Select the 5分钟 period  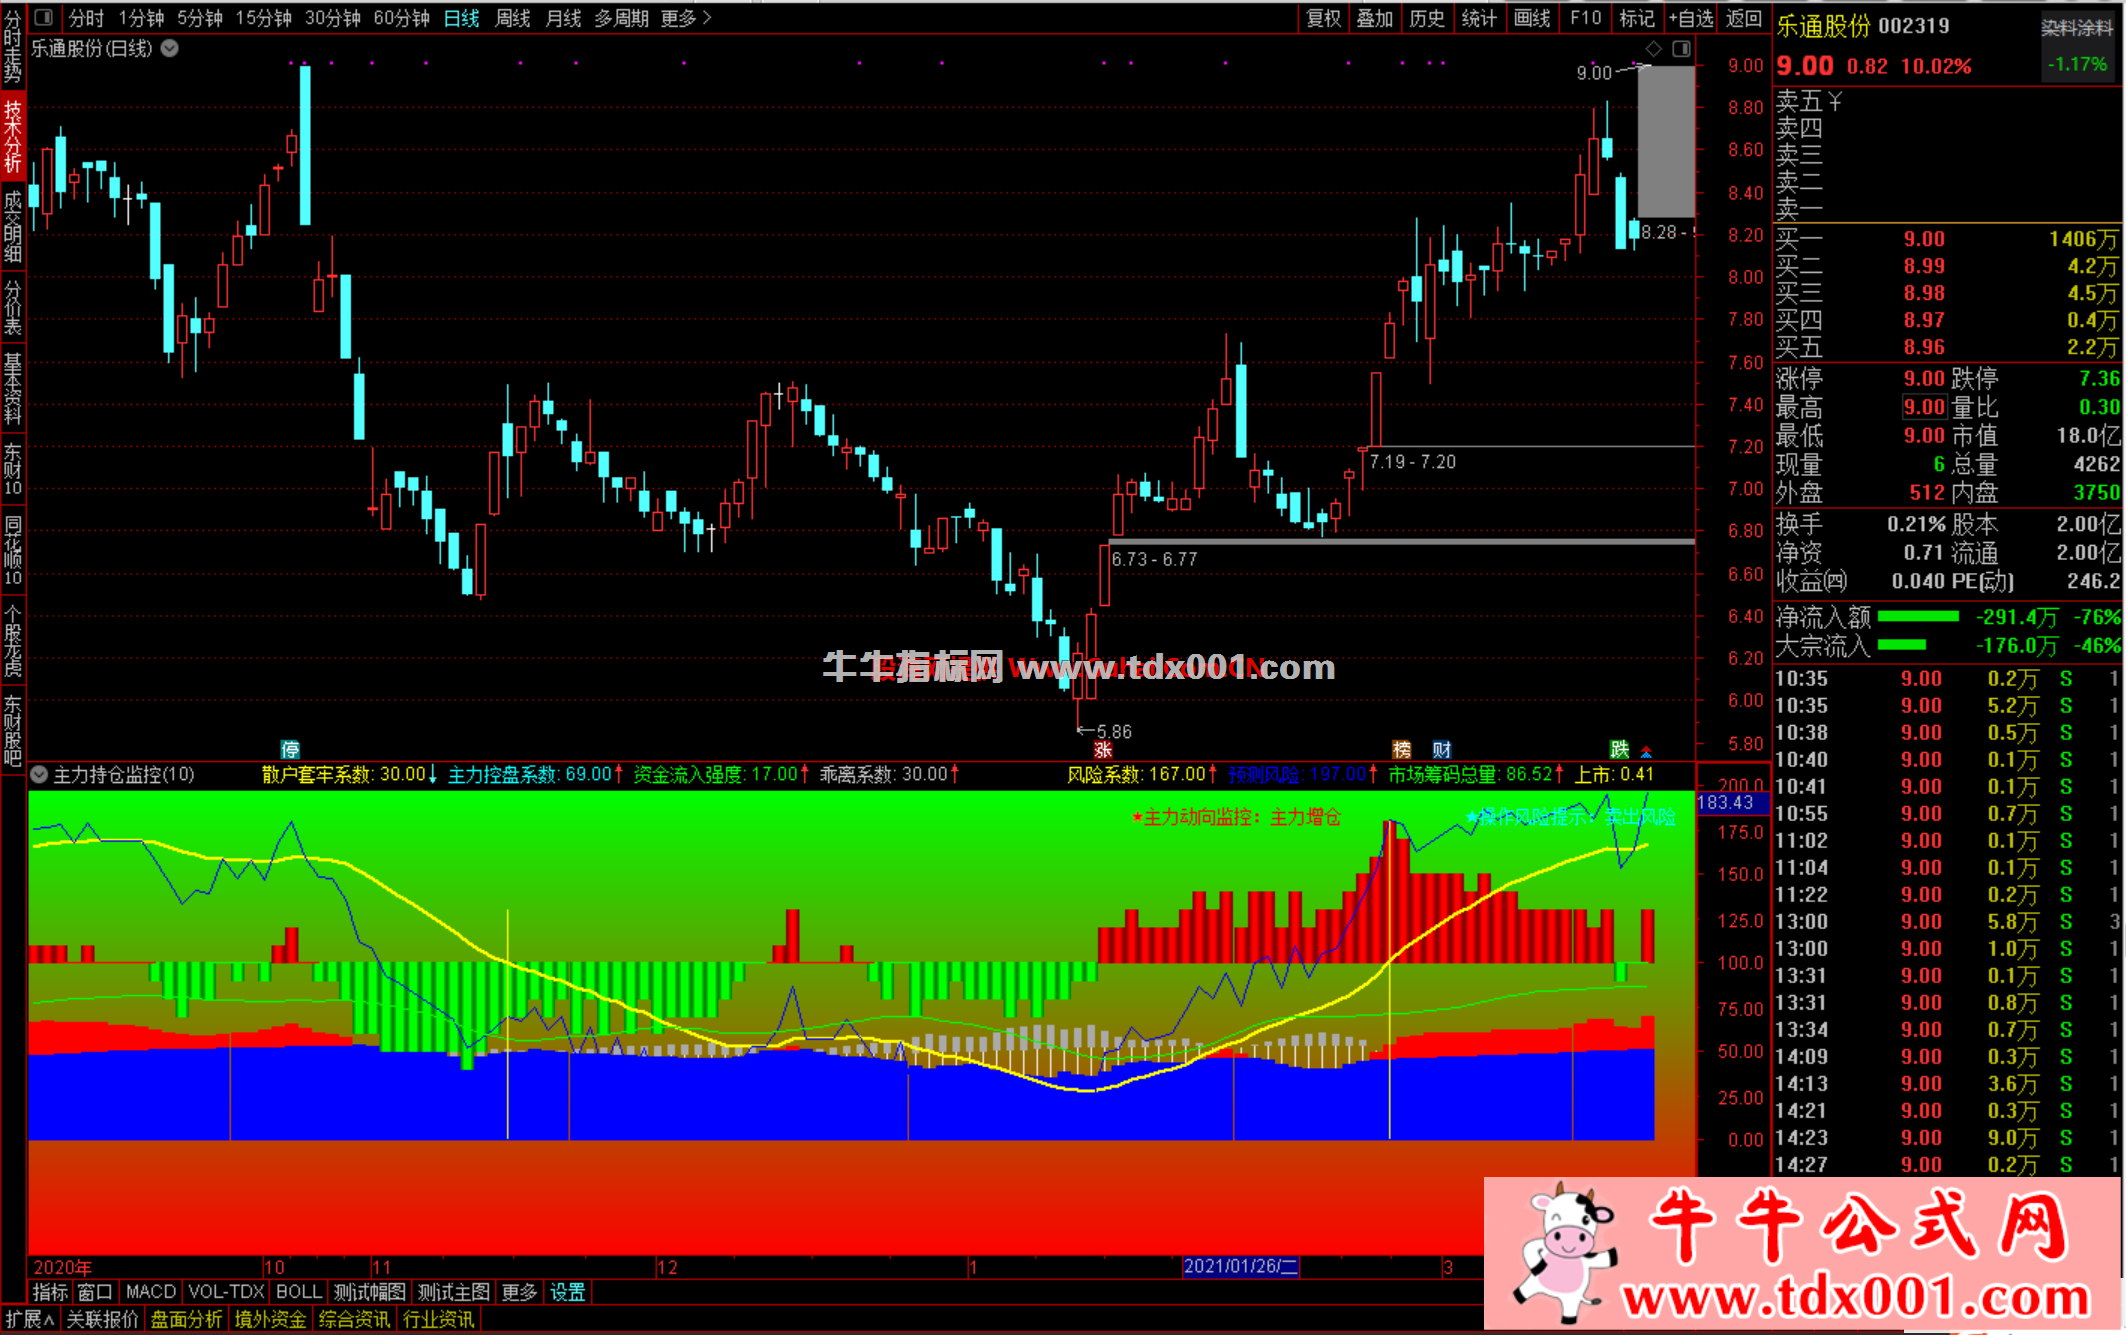pos(200,18)
